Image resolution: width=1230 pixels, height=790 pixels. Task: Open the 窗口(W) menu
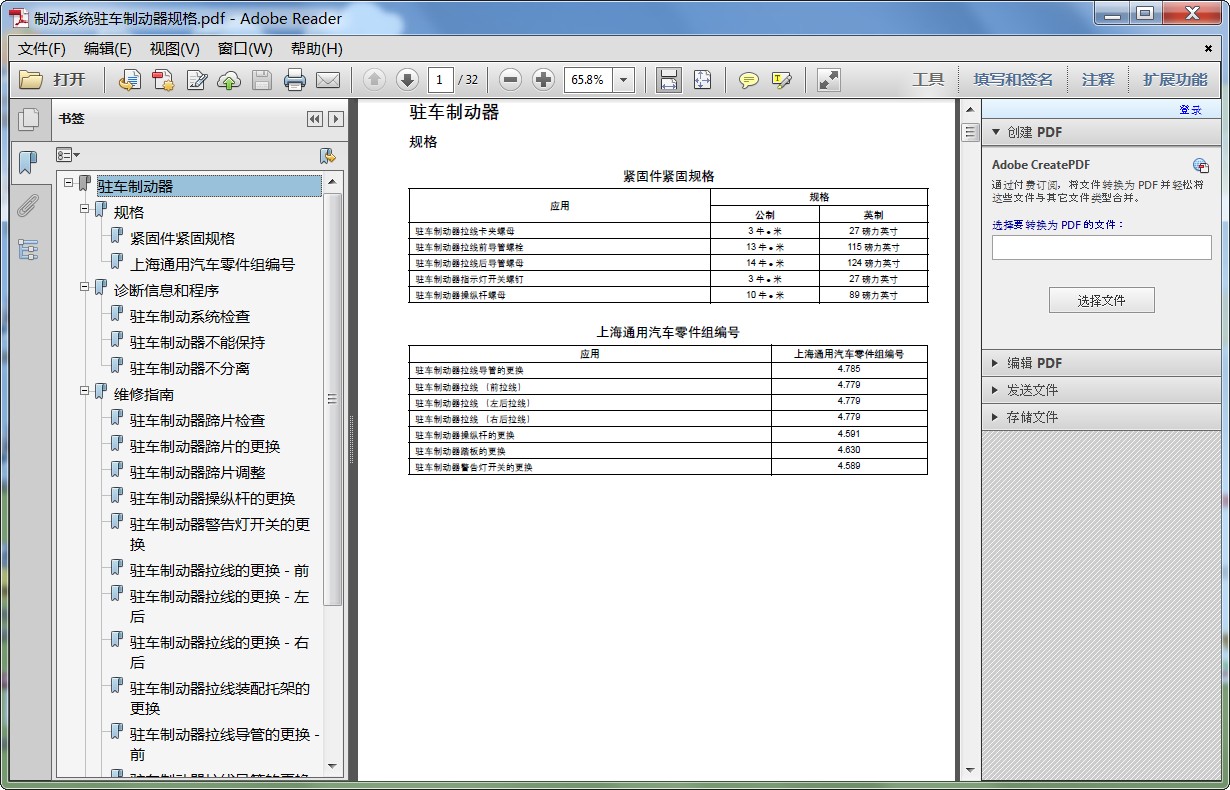pos(245,48)
